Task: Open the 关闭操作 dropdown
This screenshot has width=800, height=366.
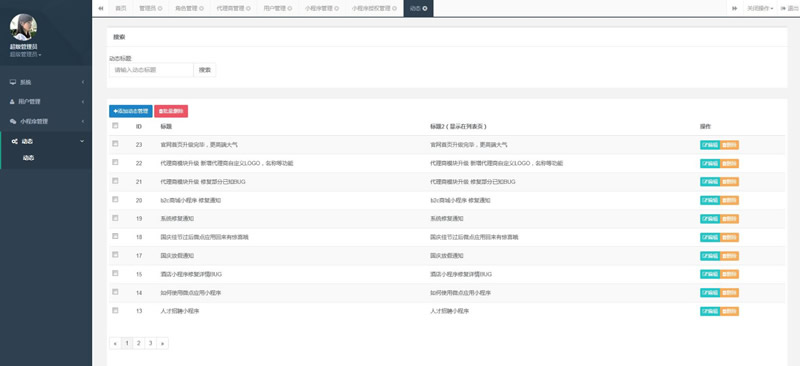Action: coord(760,8)
